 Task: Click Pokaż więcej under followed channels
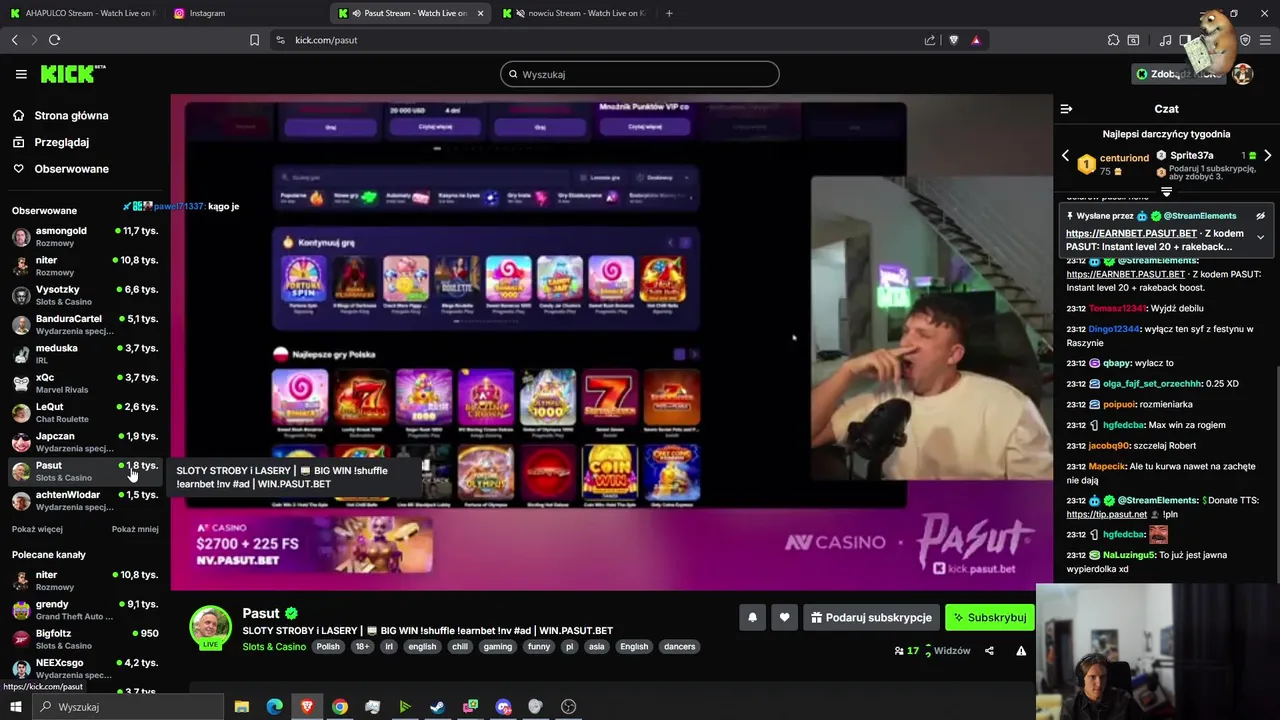pyautogui.click(x=37, y=529)
